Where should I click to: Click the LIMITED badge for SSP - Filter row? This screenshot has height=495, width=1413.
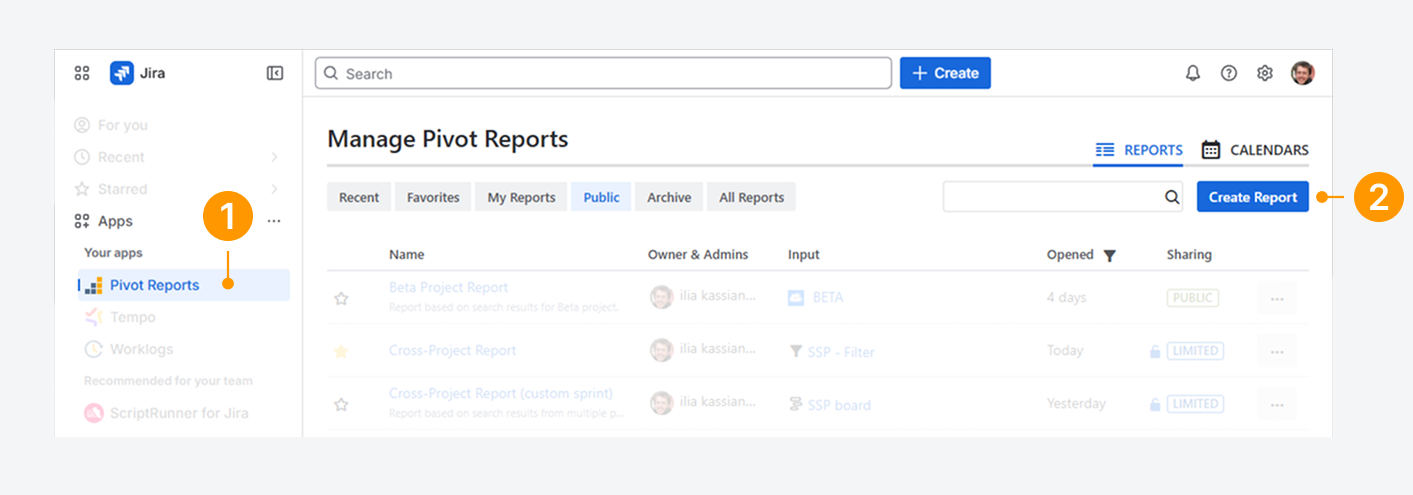(x=1195, y=351)
